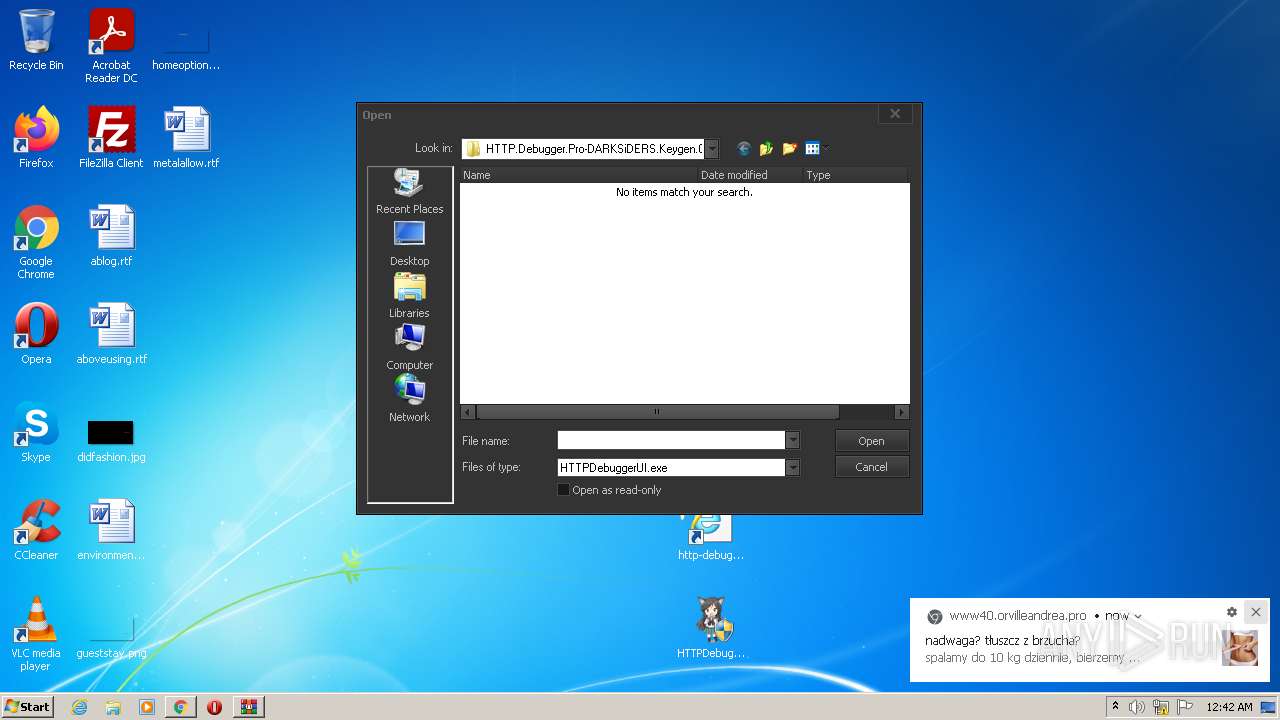Open VLC media player shortcut
This screenshot has height=720, width=1280.
(x=36, y=634)
